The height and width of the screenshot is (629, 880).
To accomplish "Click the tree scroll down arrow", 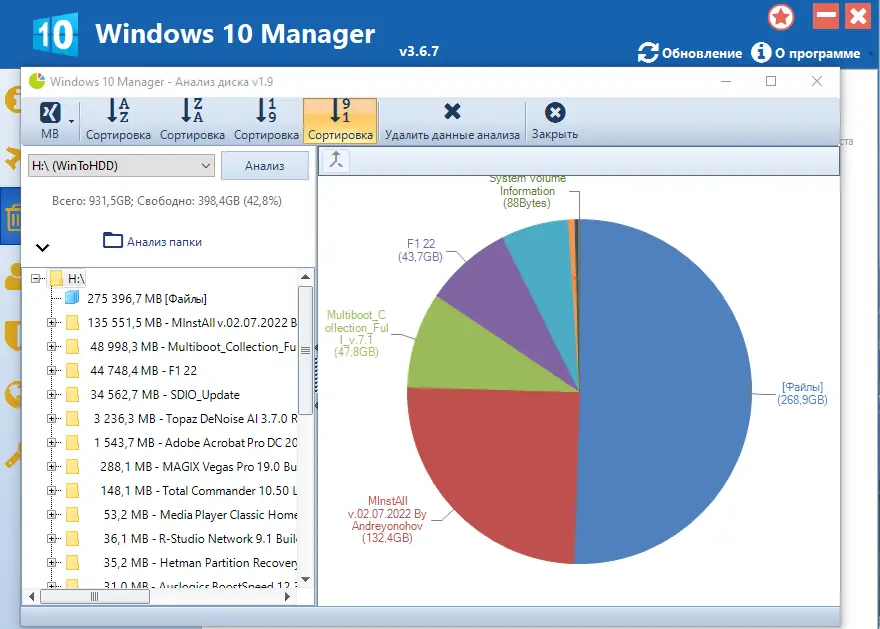I will tap(305, 579).
